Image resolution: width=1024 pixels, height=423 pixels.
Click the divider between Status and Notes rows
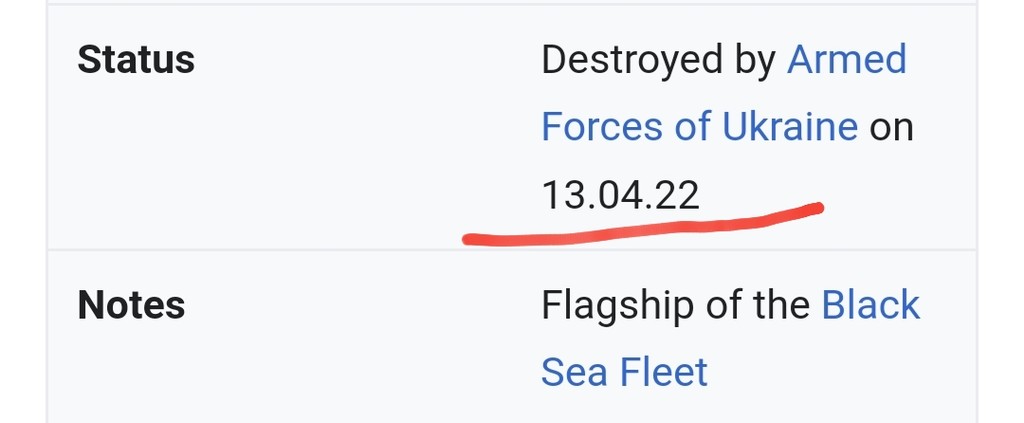click(x=512, y=250)
